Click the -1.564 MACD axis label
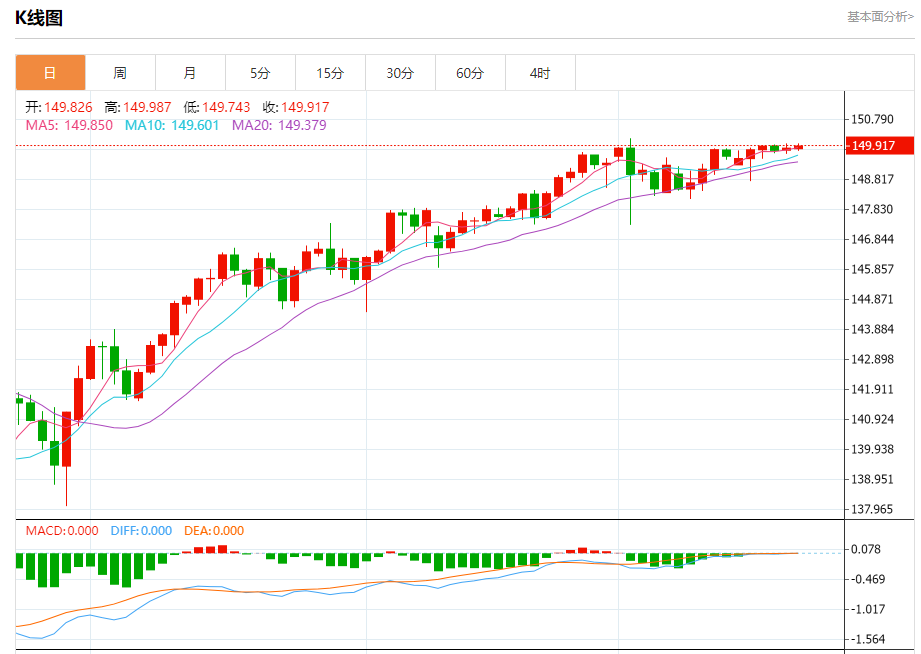Screen dimensions: 921x654 pos(868,639)
